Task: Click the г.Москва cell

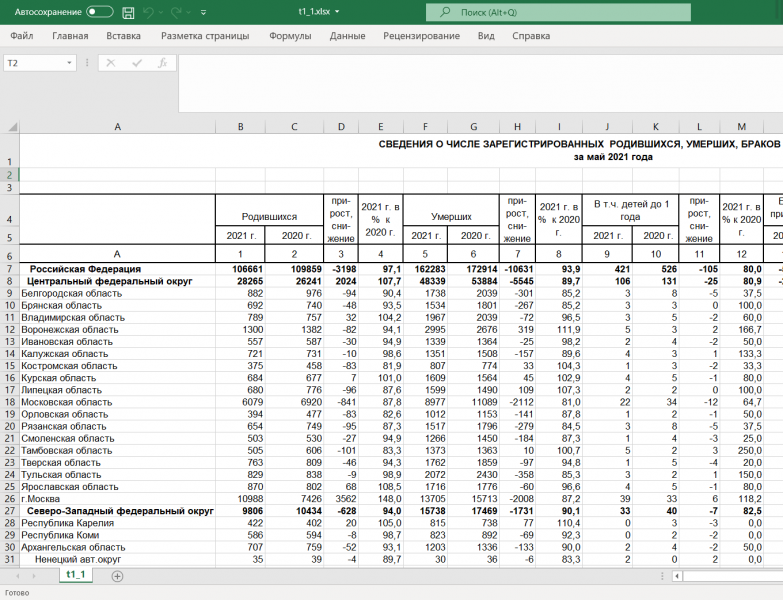Action: point(117,499)
